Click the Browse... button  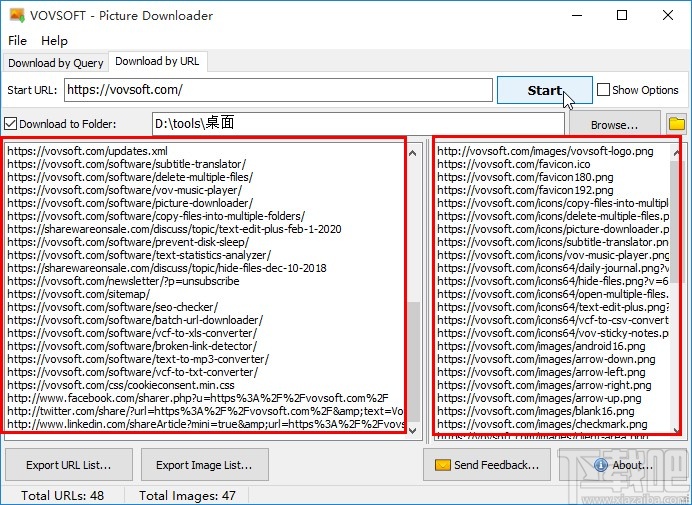click(614, 125)
